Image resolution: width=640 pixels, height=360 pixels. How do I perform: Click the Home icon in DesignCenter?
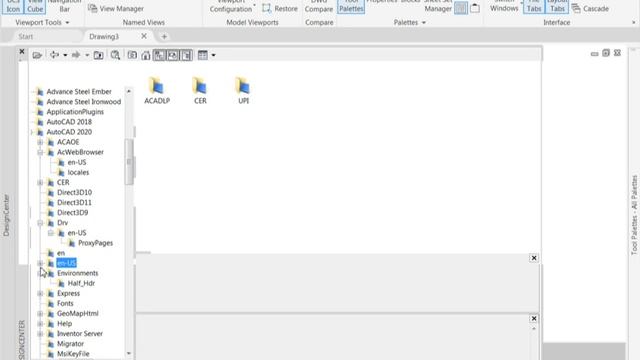[146, 55]
